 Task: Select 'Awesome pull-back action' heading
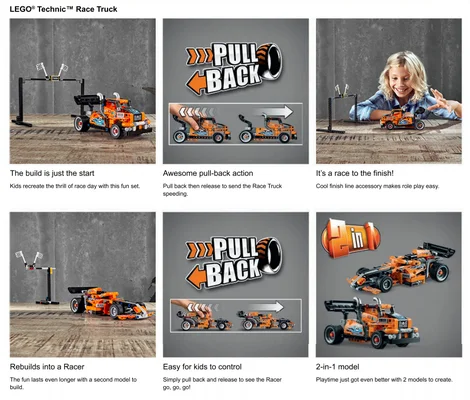(208, 173)
